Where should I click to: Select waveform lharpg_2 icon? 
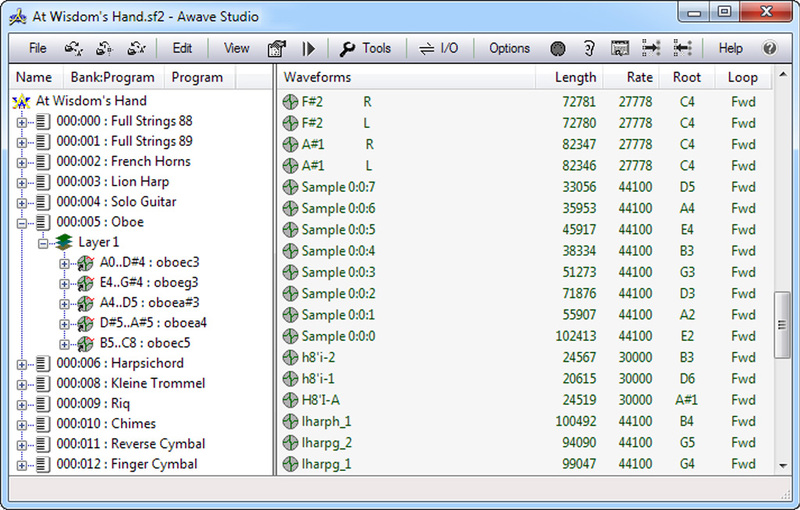(290, 443)
